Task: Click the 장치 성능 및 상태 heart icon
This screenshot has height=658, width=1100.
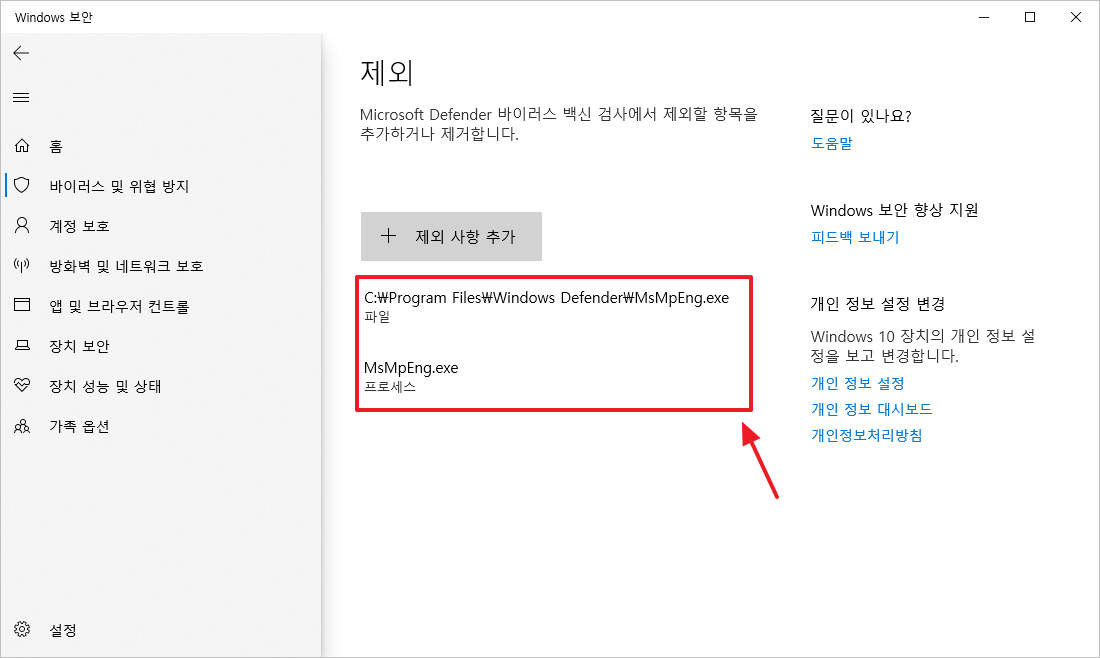Action: [x=22, y=386]
